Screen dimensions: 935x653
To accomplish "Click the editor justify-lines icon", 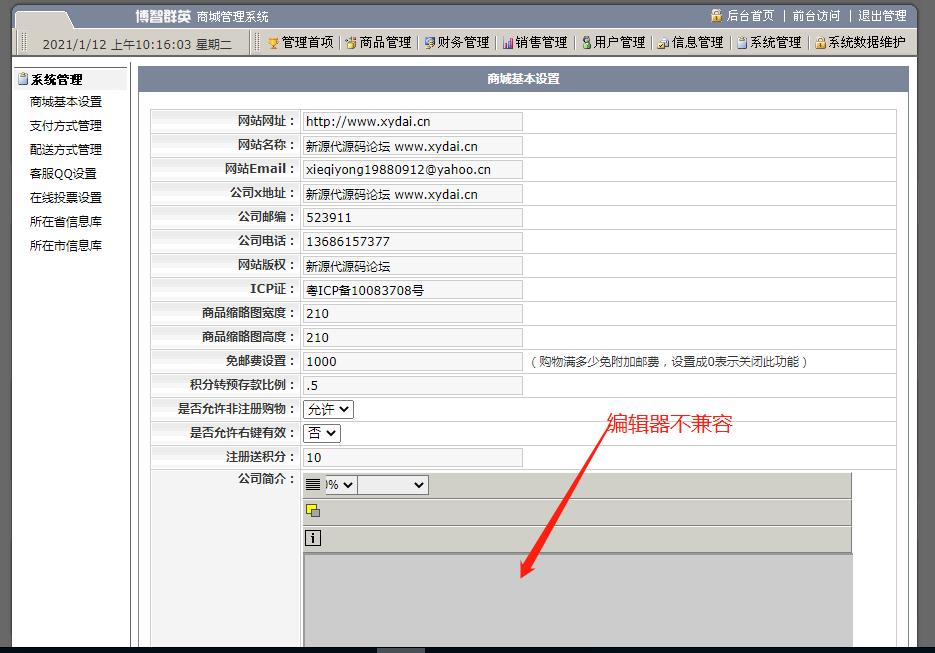I will pos(312,485).
